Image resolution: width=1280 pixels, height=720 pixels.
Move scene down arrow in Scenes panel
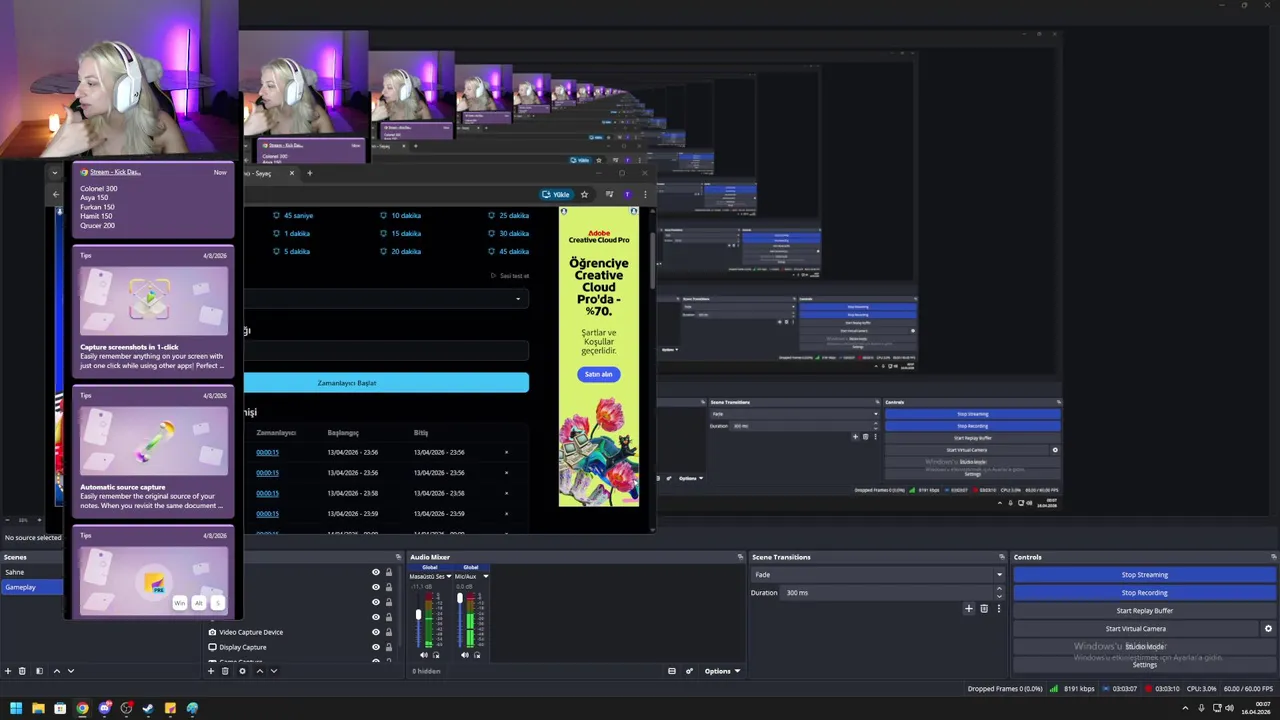pos(70,671)
